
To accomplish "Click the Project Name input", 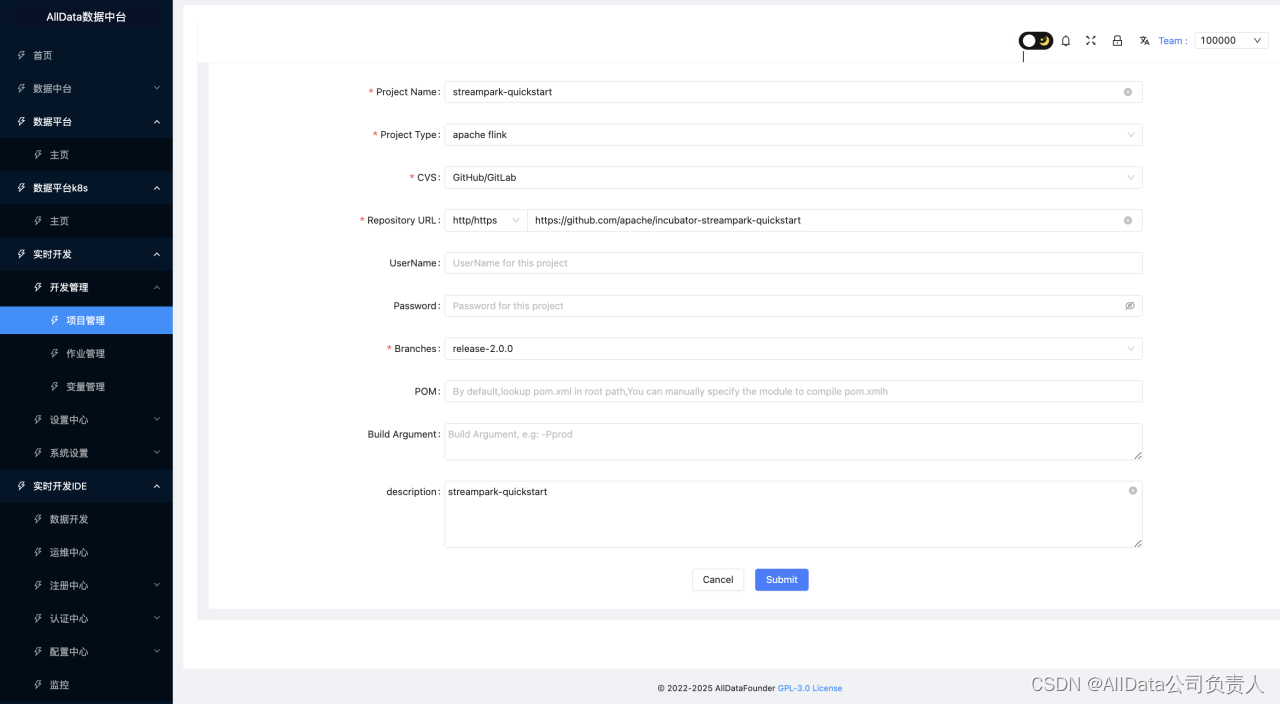I will 793,92.
